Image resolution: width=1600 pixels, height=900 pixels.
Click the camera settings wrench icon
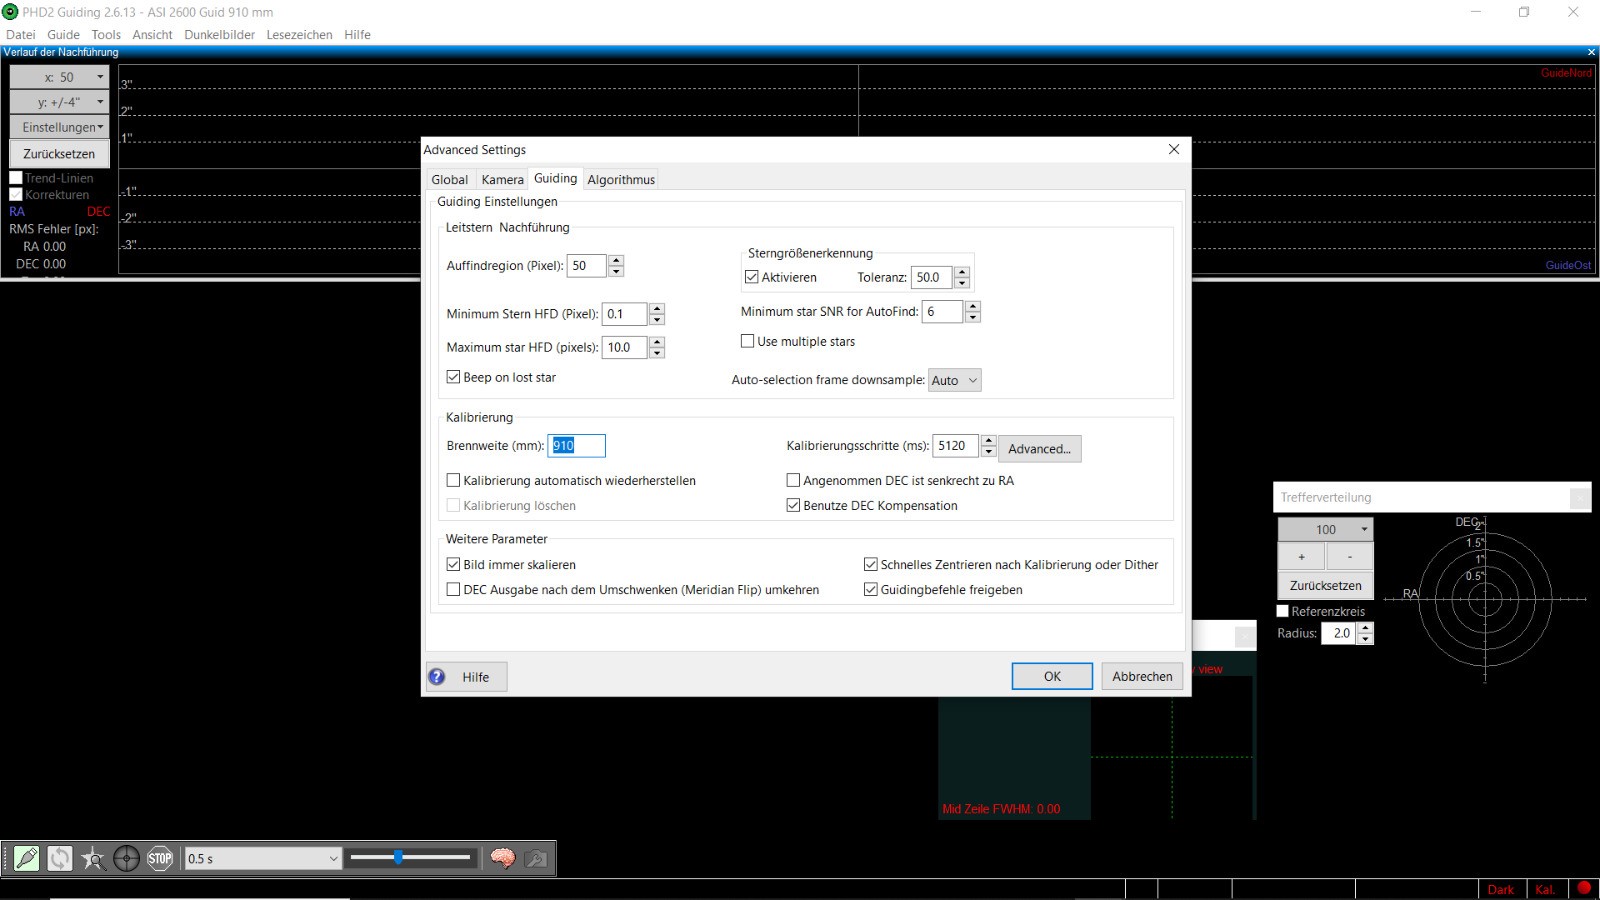click(x=536, y=858)
